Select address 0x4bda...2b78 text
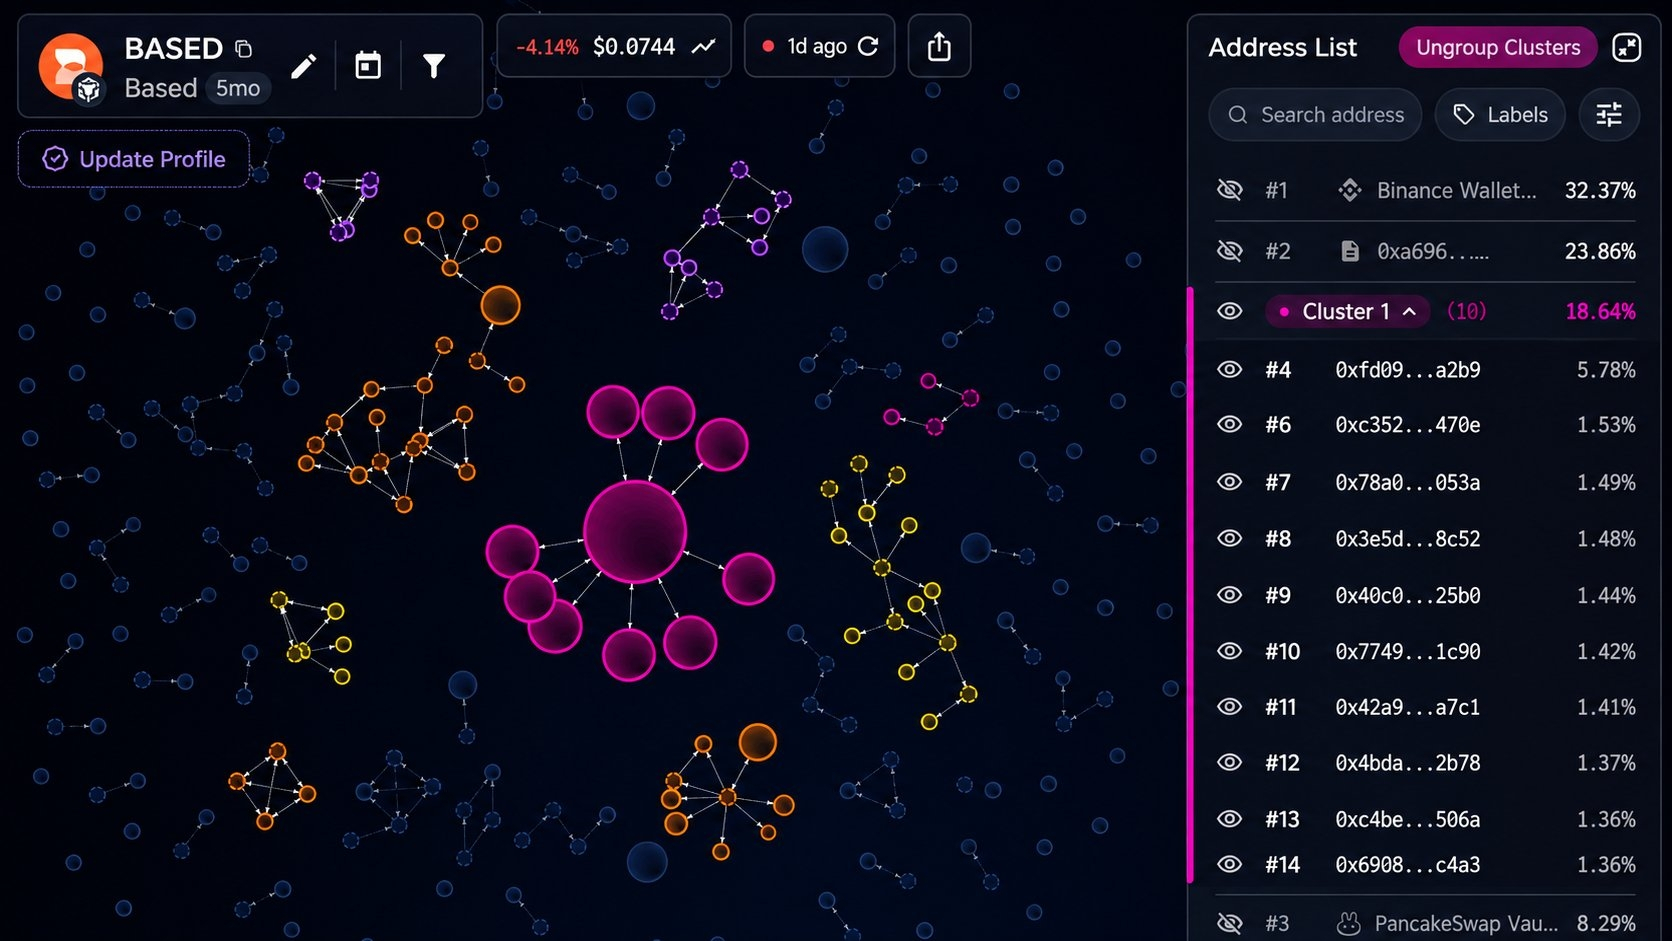The width and height of the screenshot is (1672, 941). click(1408, 763)
